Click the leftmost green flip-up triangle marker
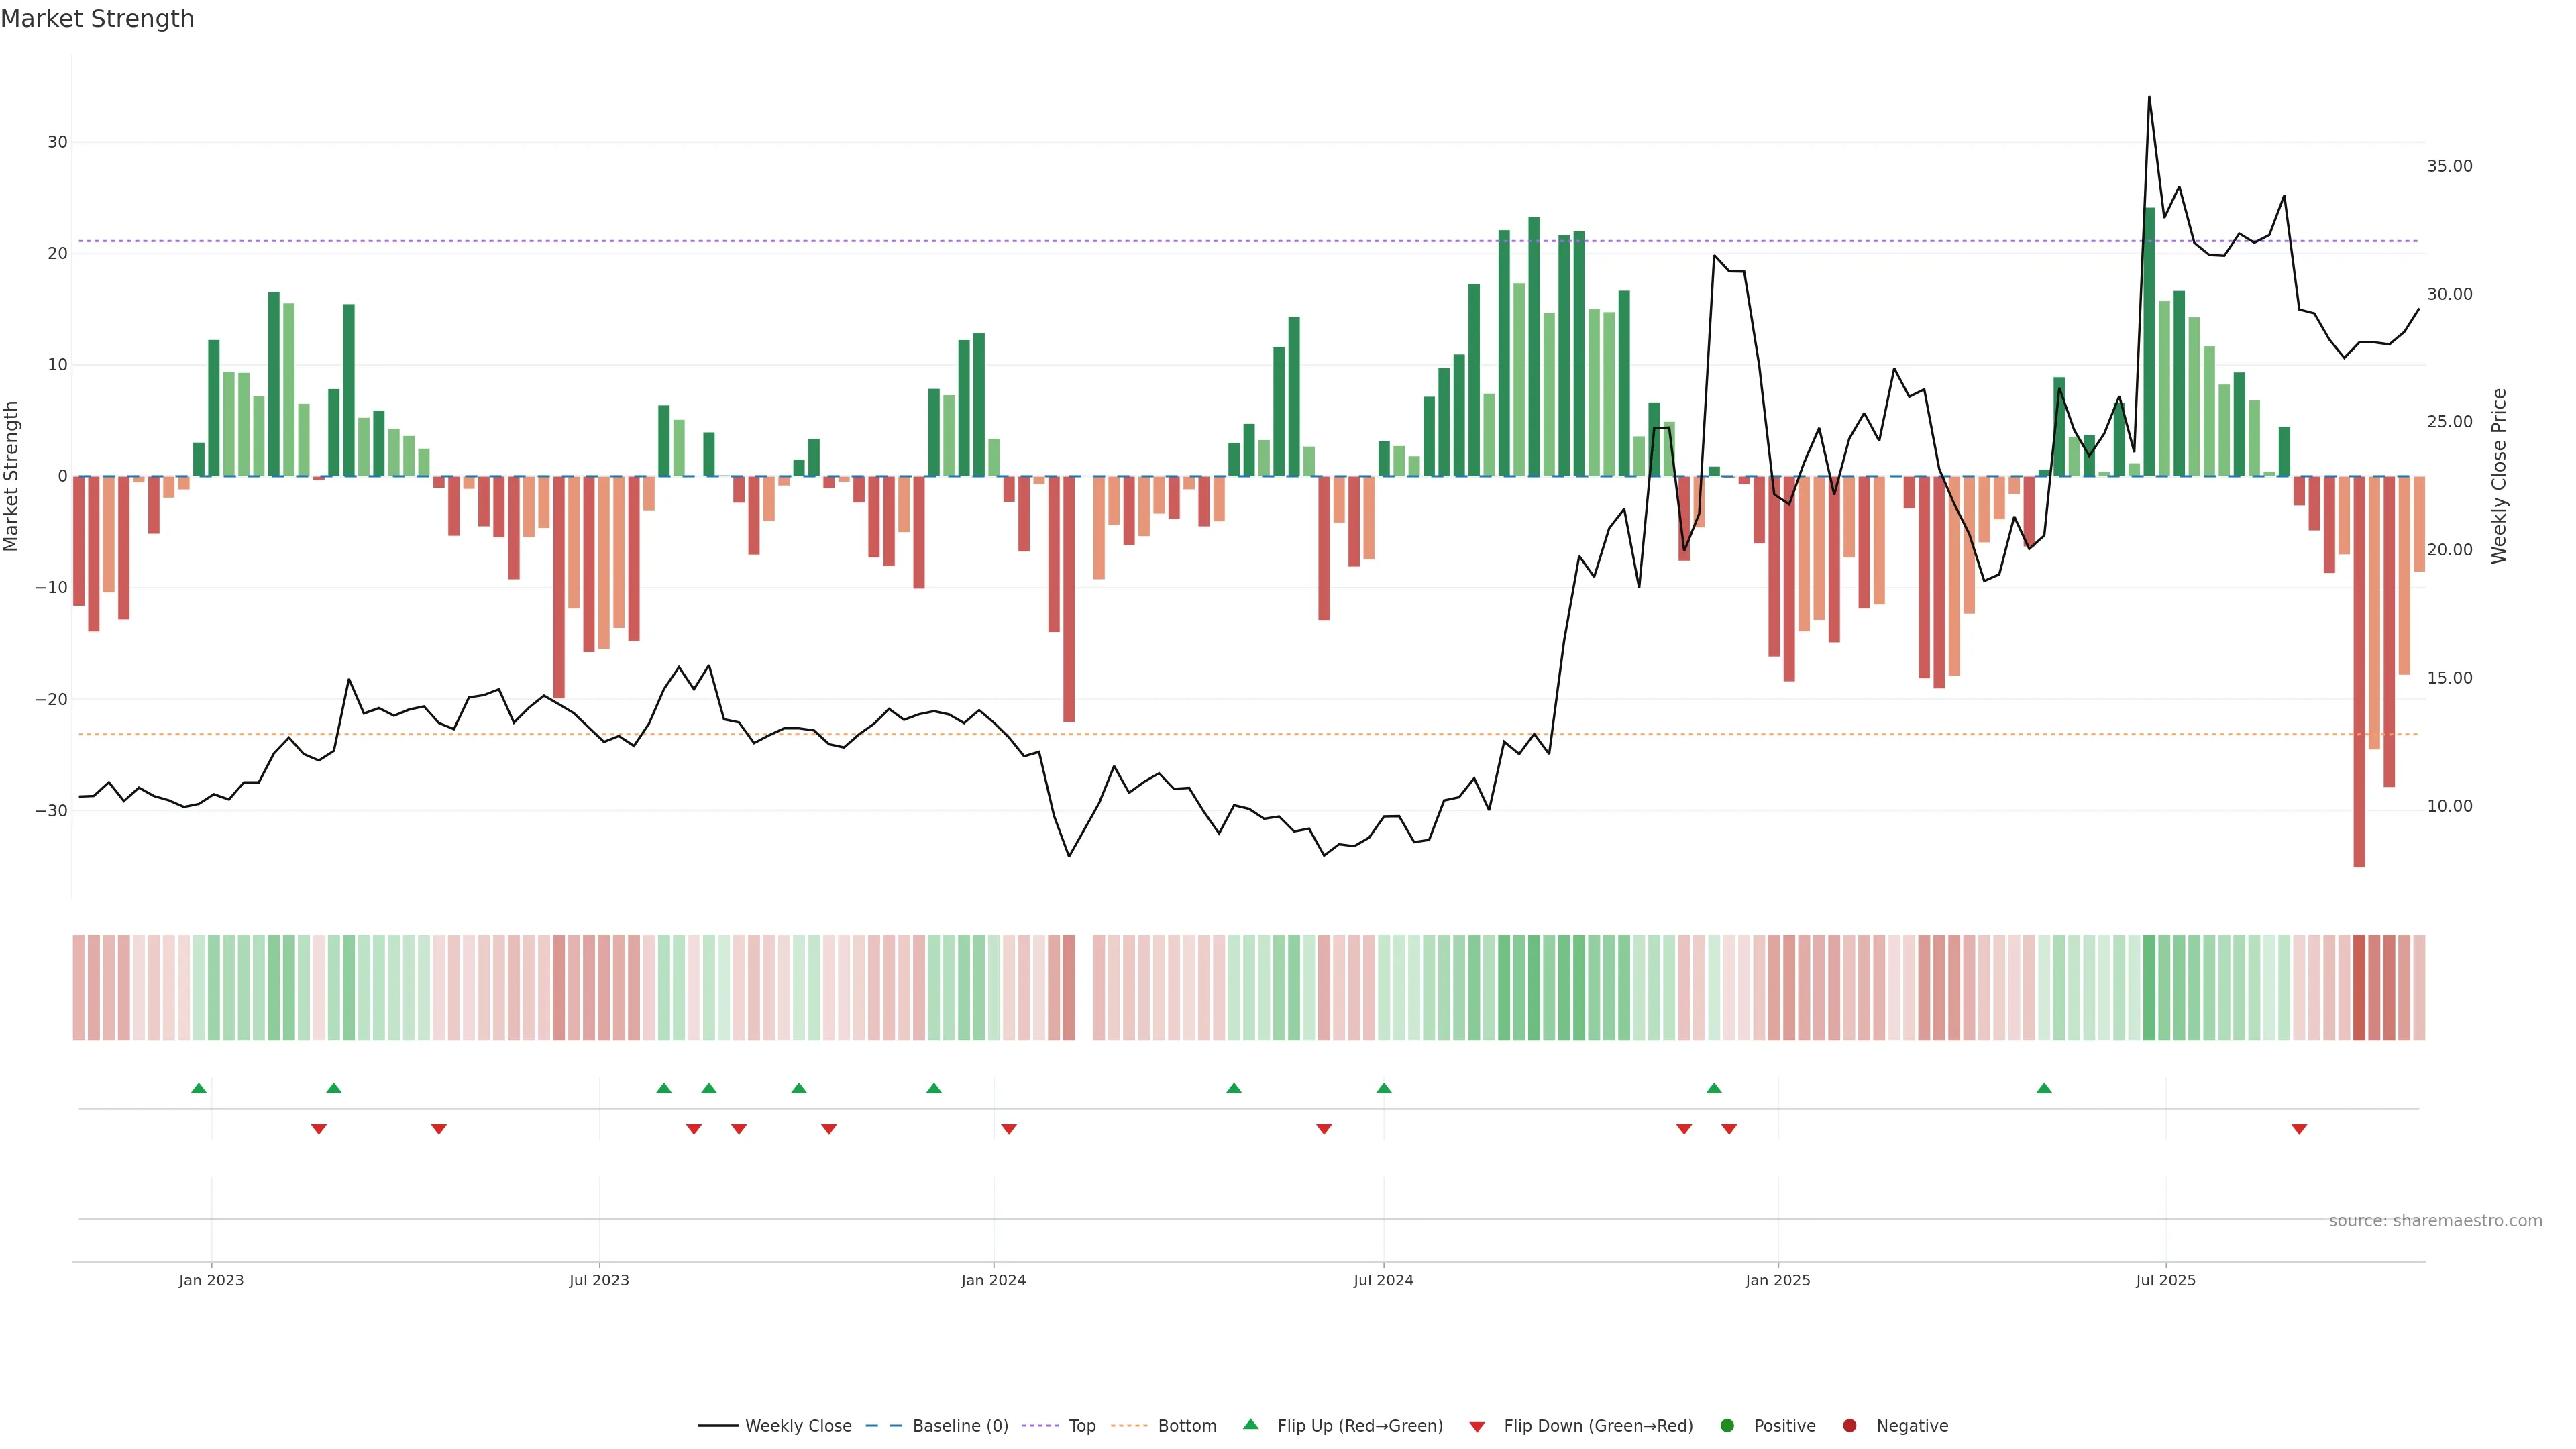2576x1449 pixels. tap(199, 1088)
